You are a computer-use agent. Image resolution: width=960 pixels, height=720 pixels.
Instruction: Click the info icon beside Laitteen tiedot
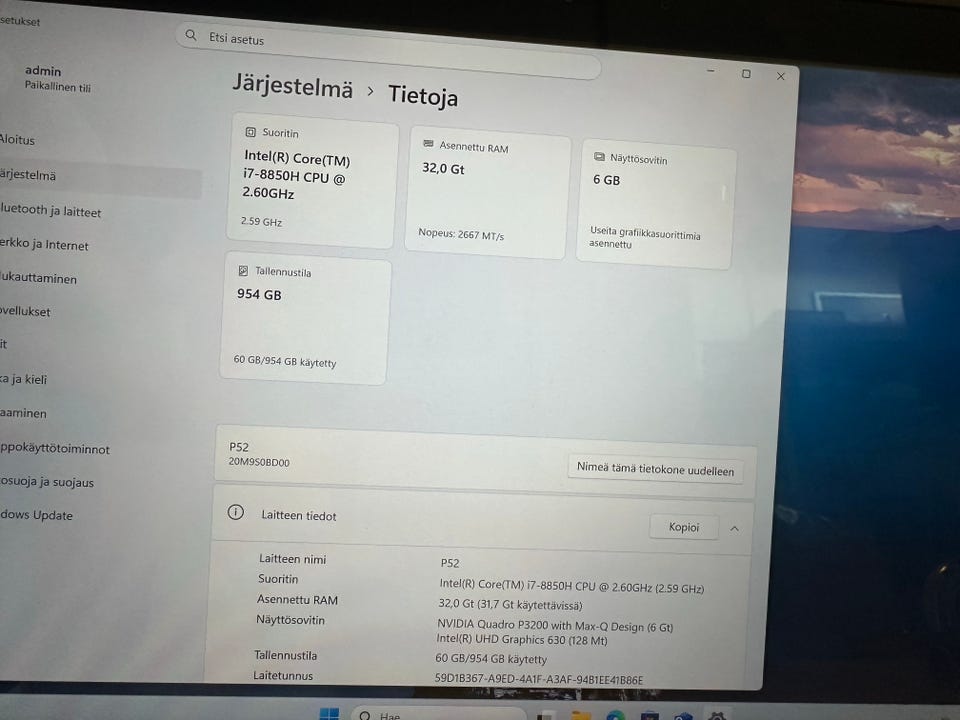[x=236, y=512]
